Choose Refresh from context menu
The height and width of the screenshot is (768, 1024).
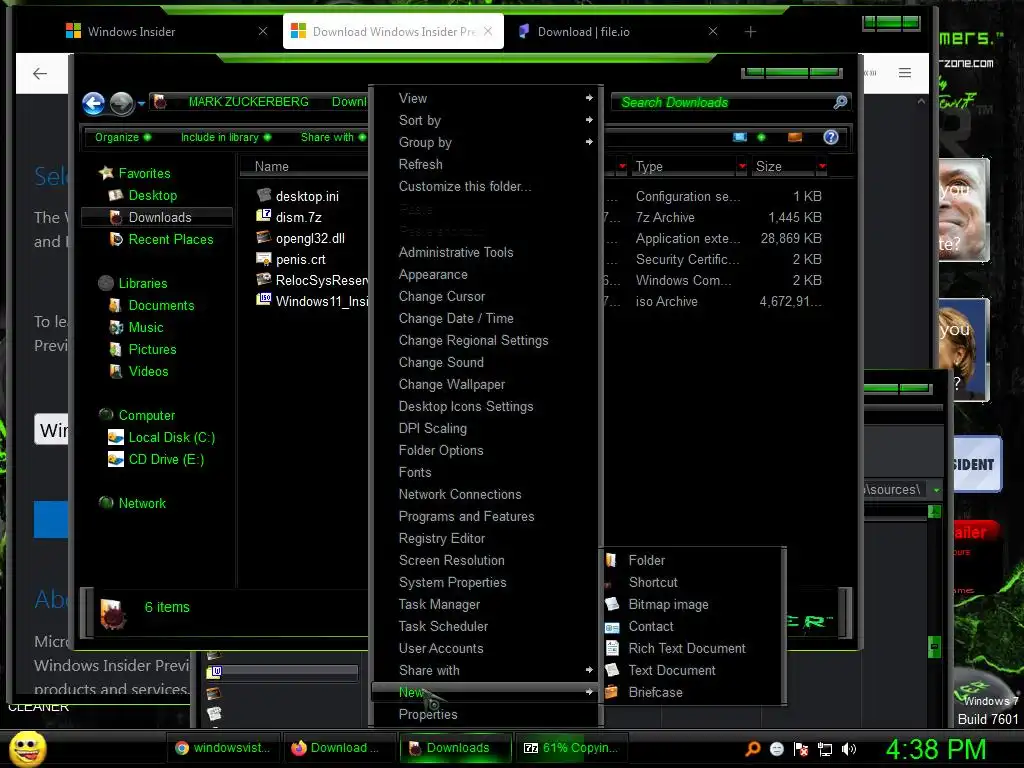[x=421, y=165]
